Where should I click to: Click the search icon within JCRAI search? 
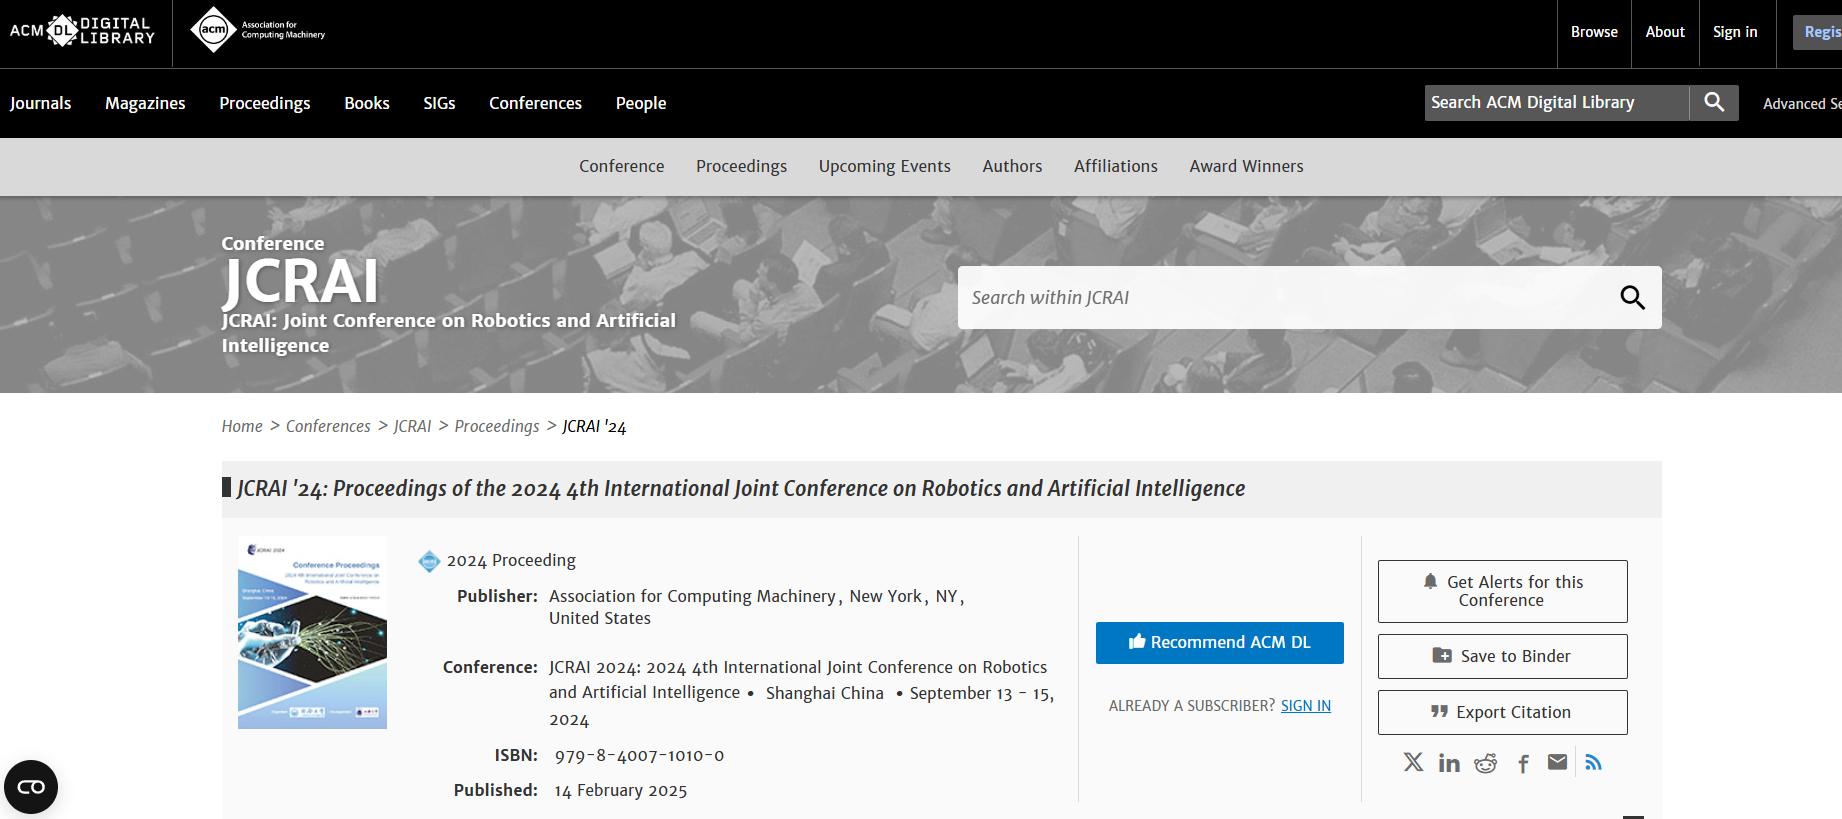(x=1632, y=297)
